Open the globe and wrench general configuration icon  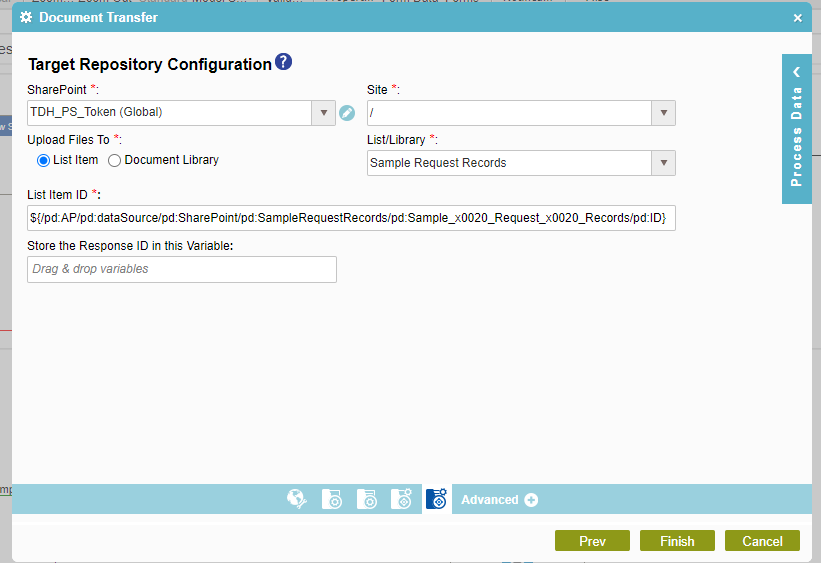[x=297, y=500]
